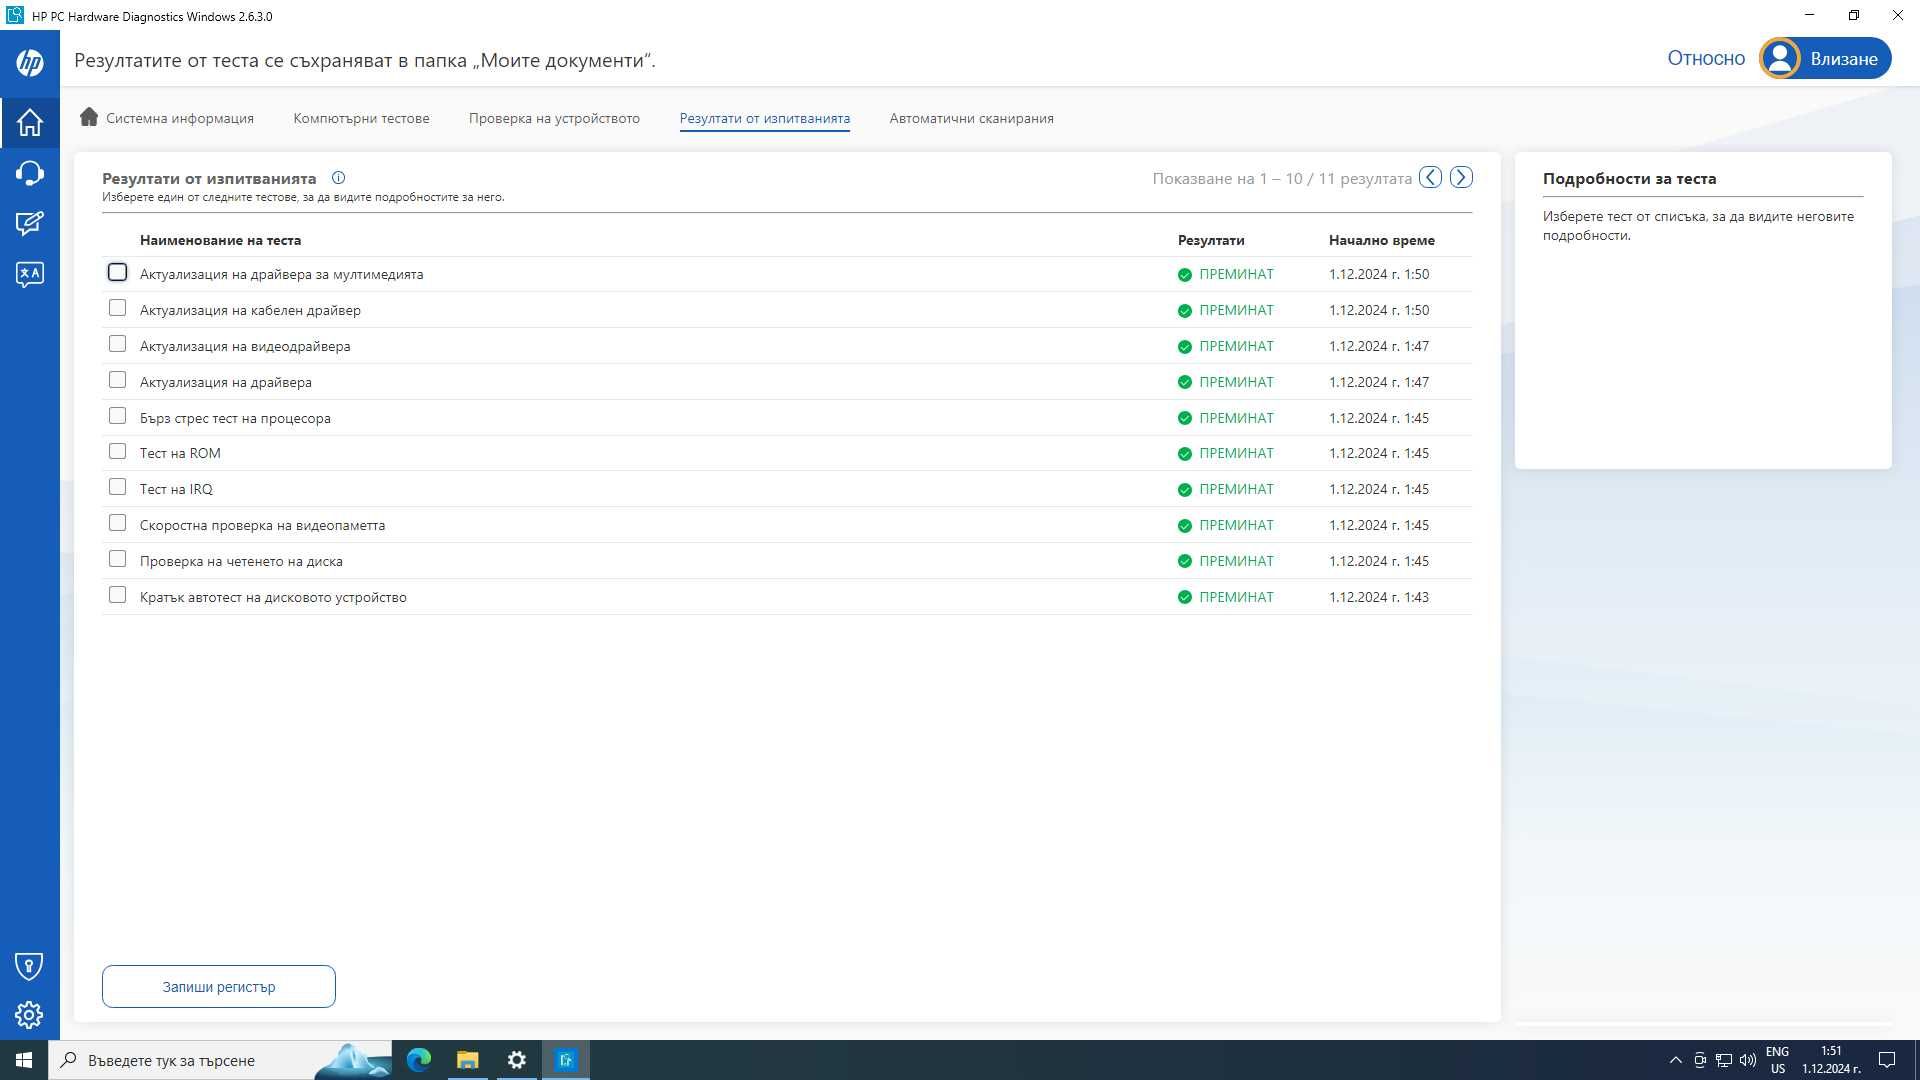The height and width of the screenshot is (1080, 1920).
Task: Click the network tray icon
Action: click(1723, 1060)
